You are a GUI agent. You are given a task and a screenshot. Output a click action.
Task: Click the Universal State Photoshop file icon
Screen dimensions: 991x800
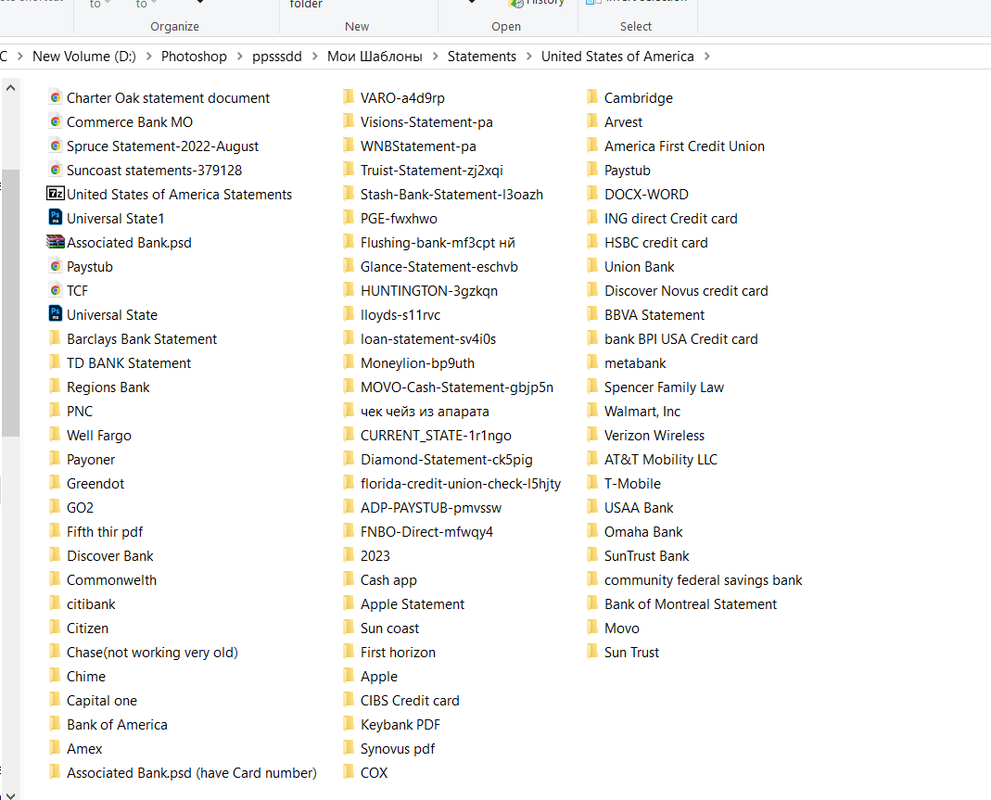click(x=56, y=314)
